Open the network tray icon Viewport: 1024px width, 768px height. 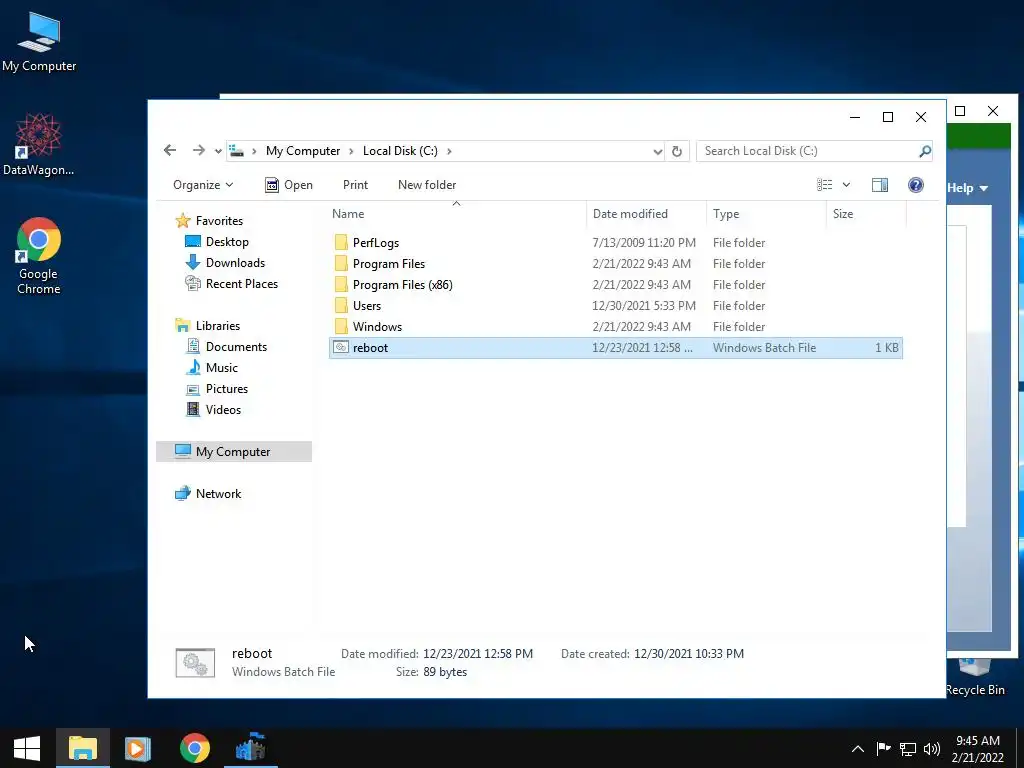(x=908, y=749)
